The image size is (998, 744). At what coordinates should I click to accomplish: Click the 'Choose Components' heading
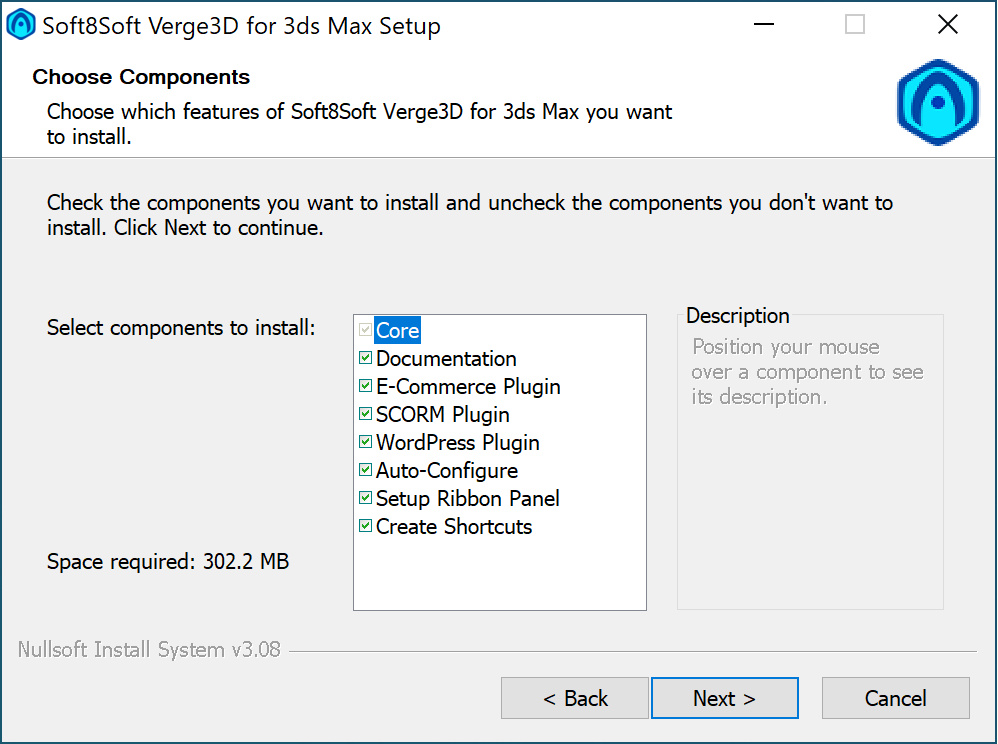pyautogui.click(x=141, y=77)
